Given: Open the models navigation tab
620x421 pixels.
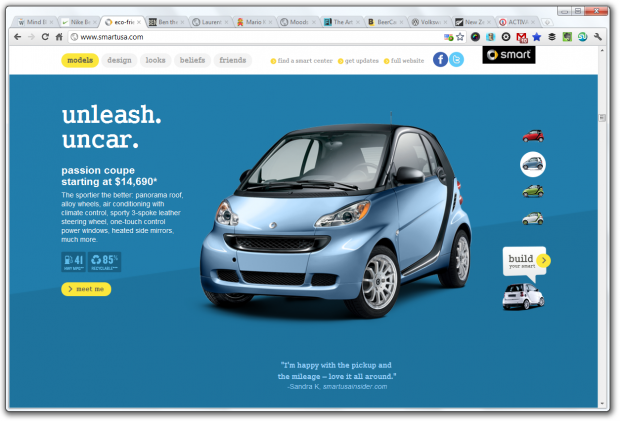Looking at the screenshot, I should pyautogui.click(x=80, y=60).
